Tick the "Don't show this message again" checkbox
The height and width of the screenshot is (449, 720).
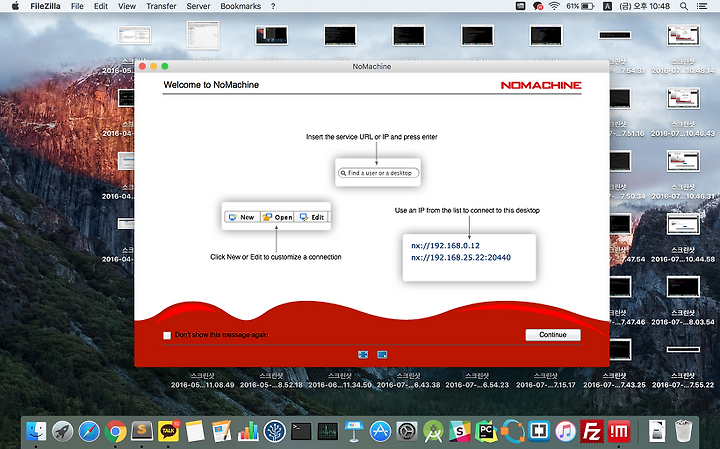pyautogui.click(x=167, y=335)
